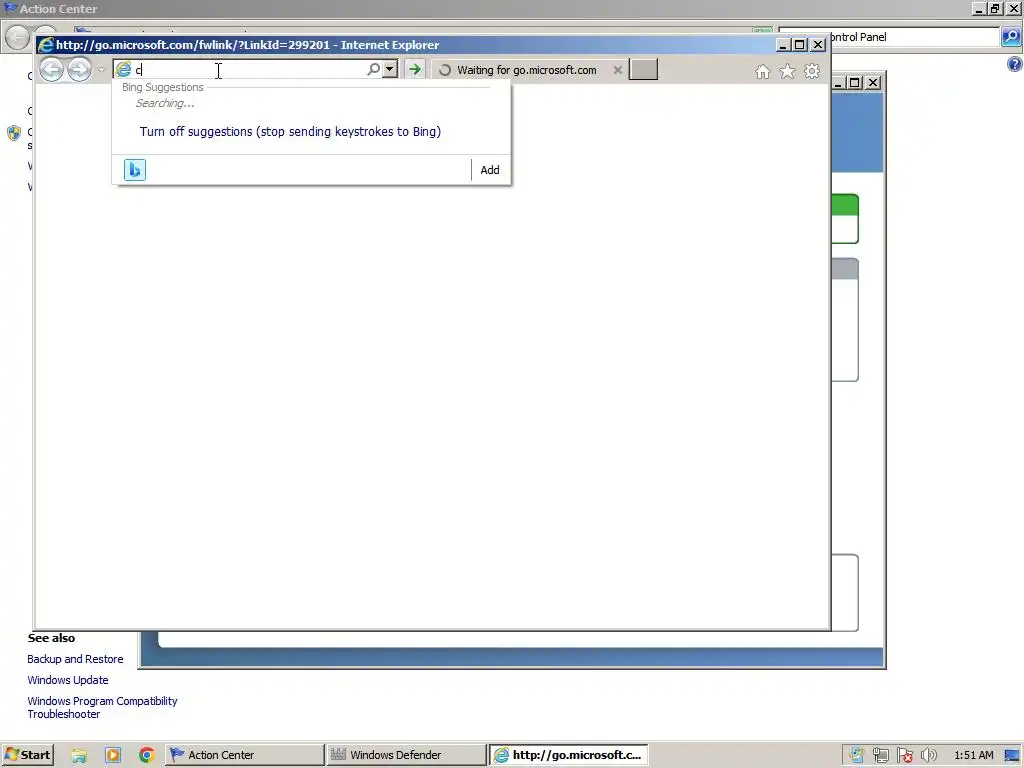Click 'Bing Suggestions' header text
The height and width of the screenshot is (768, 1024).
click(163, 88)
